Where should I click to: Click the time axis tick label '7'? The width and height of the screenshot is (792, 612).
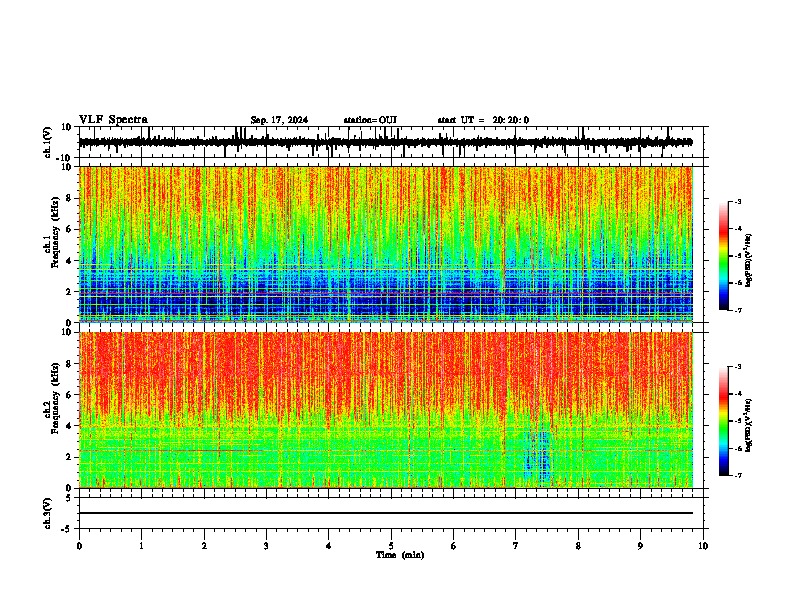(516, 546)
